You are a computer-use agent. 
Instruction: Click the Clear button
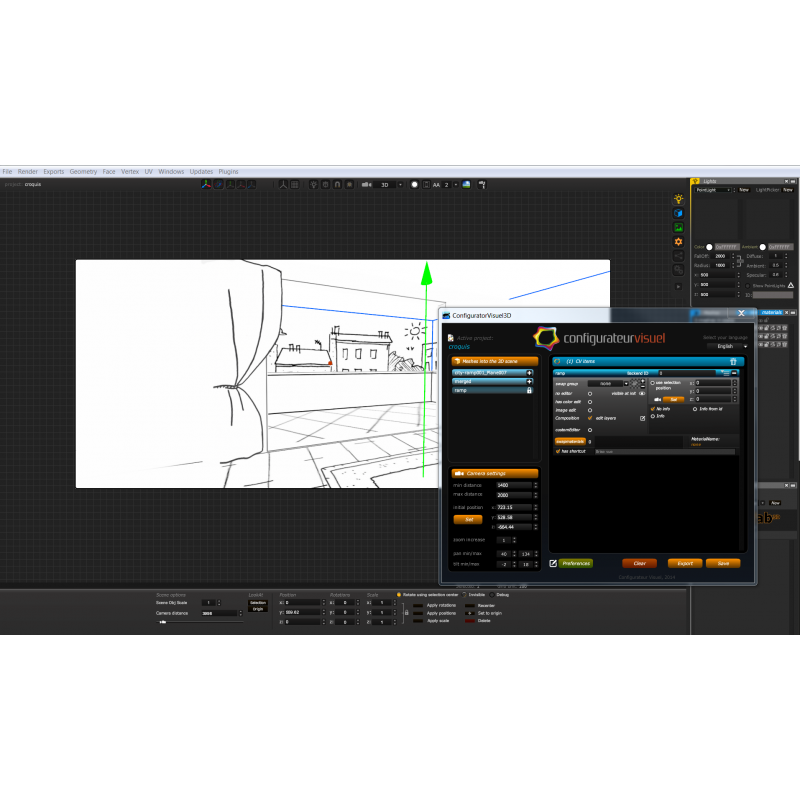coord(640,563)
